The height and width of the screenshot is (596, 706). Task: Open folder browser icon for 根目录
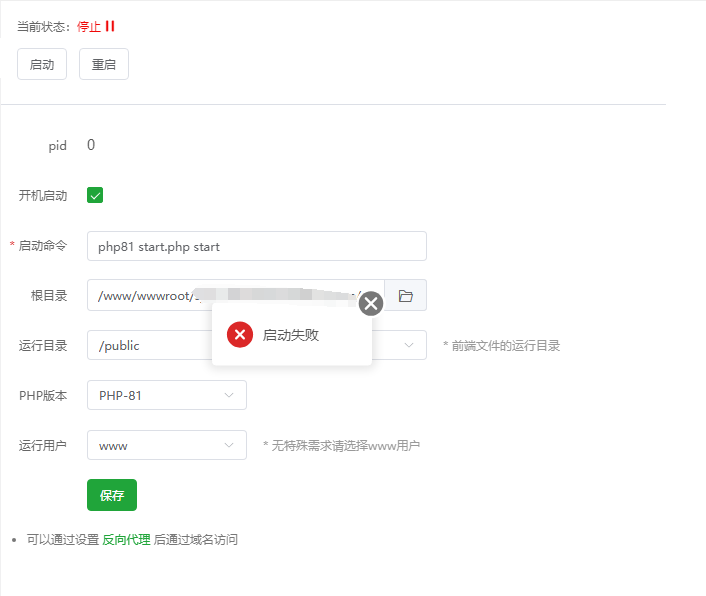[x=406, y=295]
